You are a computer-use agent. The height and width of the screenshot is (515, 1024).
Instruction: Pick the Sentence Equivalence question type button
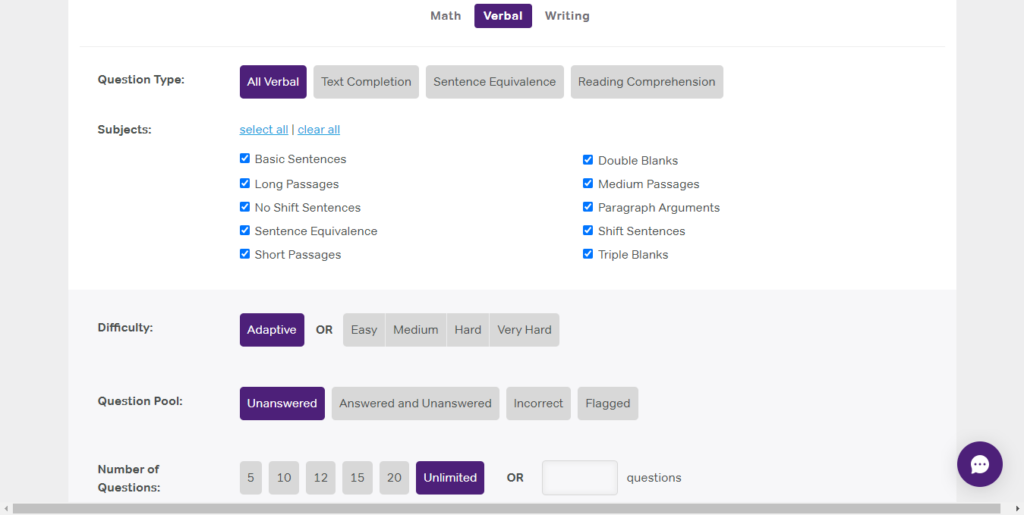494,82
